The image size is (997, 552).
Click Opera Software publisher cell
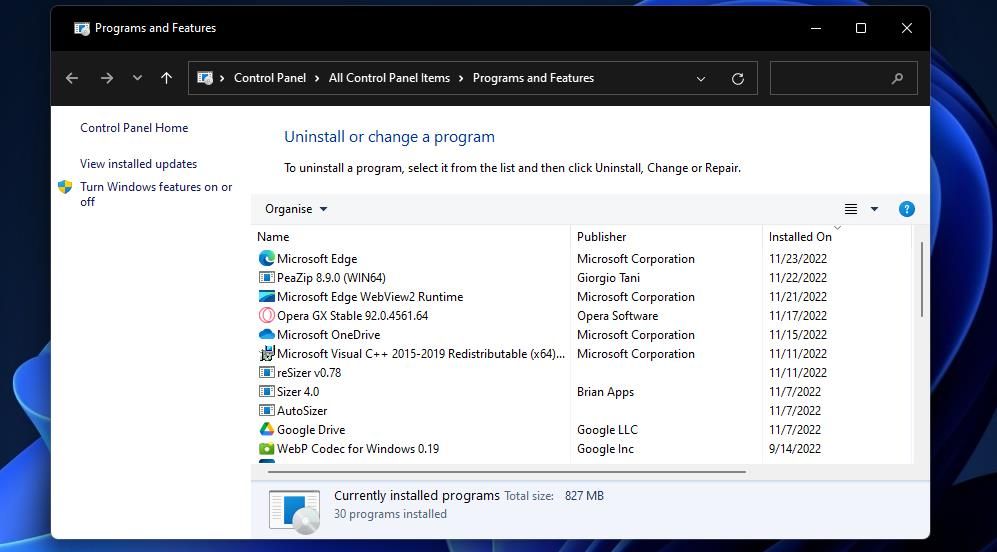[x=617, y=316]
